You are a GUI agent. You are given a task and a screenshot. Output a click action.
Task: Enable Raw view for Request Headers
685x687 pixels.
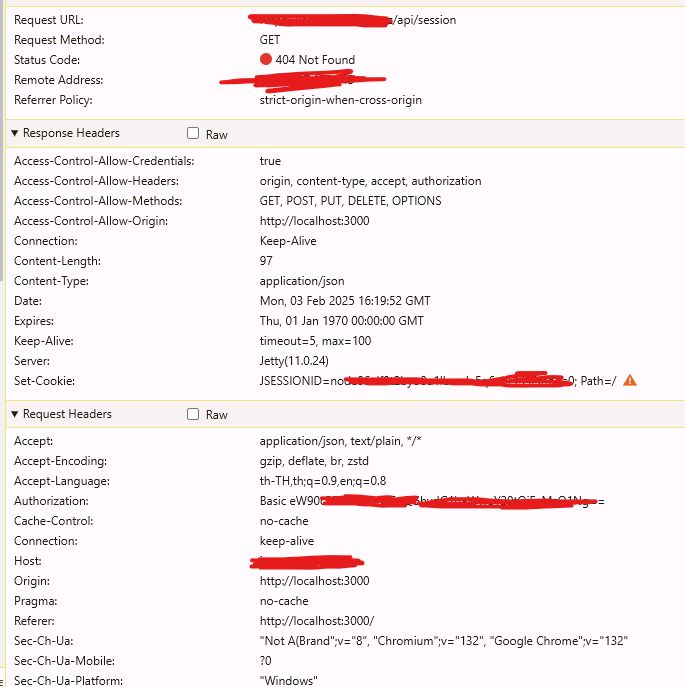193,415
